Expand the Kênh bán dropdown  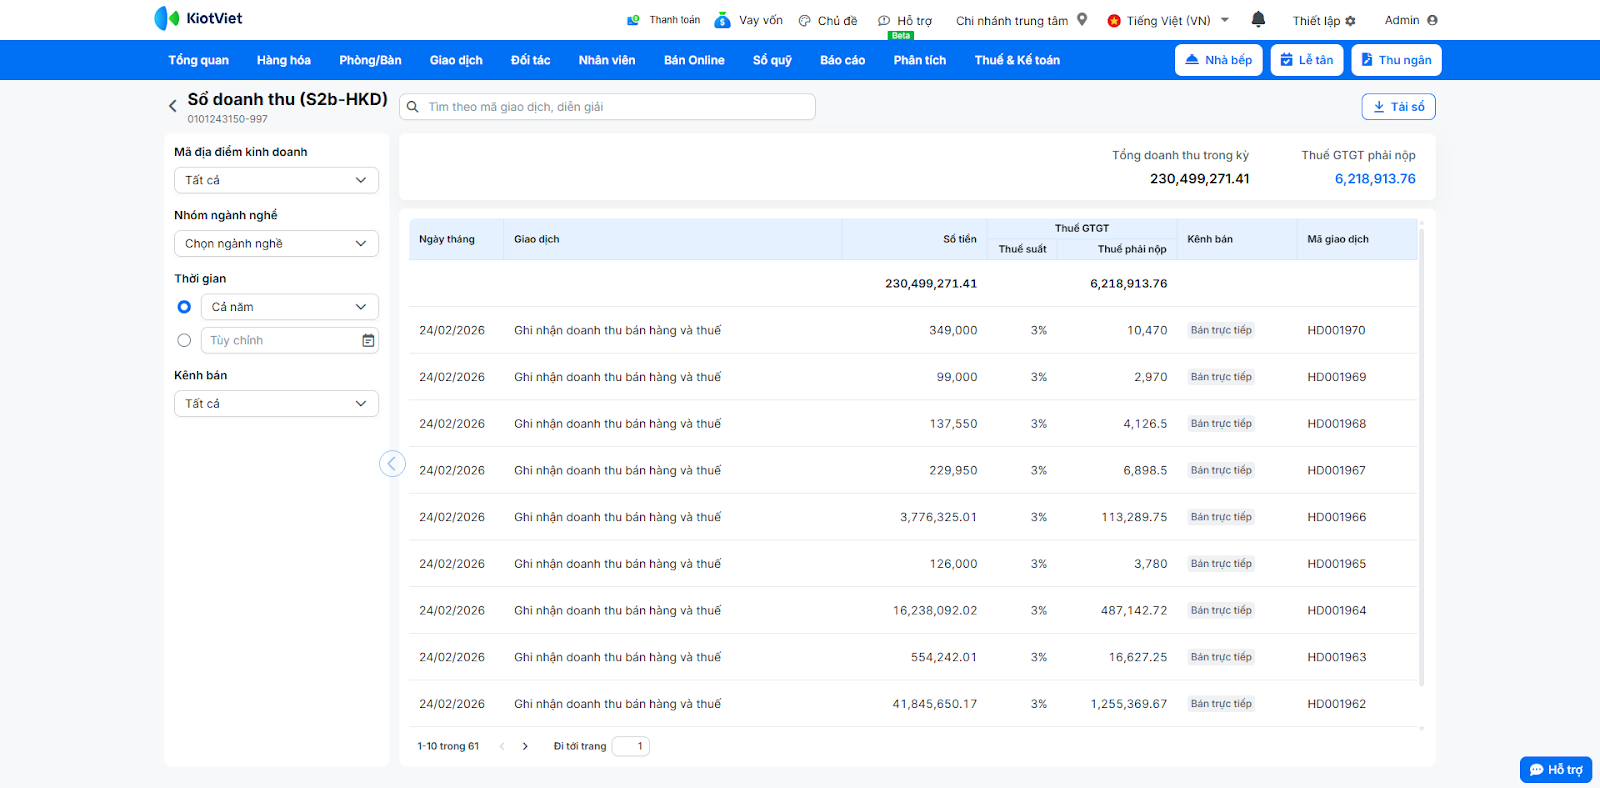pos(276,404)
